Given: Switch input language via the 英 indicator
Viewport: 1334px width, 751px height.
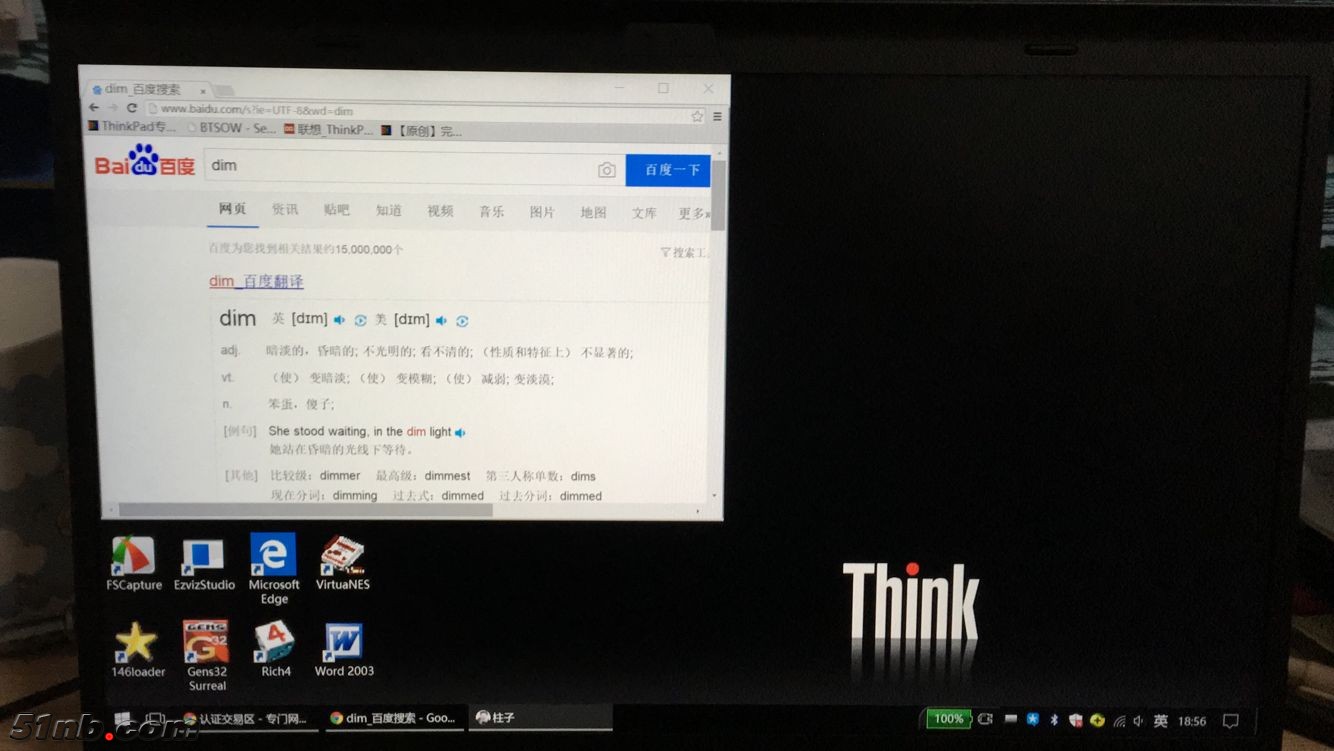Looking at the screenshot, I should [x=1160, y=719].
